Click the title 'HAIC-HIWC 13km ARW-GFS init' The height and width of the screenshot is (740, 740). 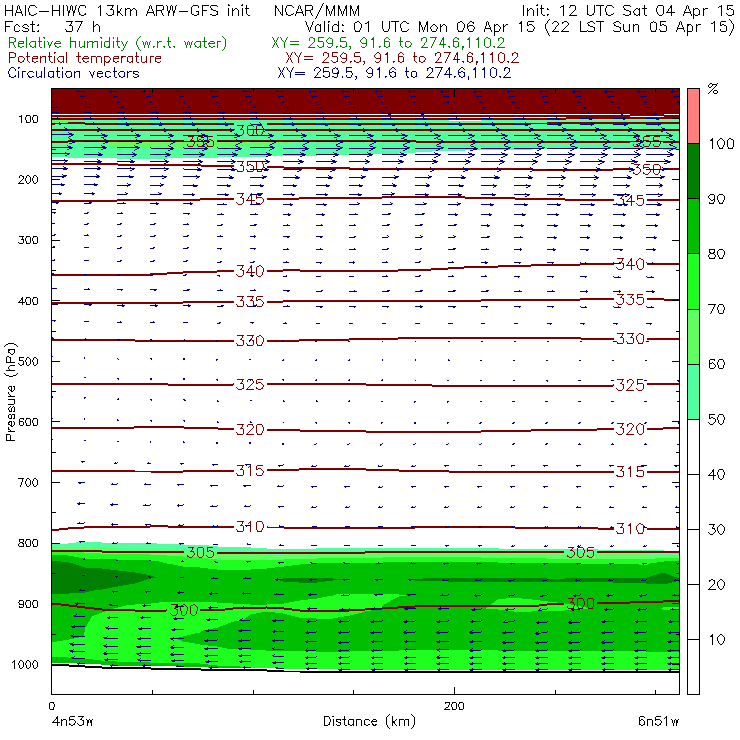(x=126, y=10)
